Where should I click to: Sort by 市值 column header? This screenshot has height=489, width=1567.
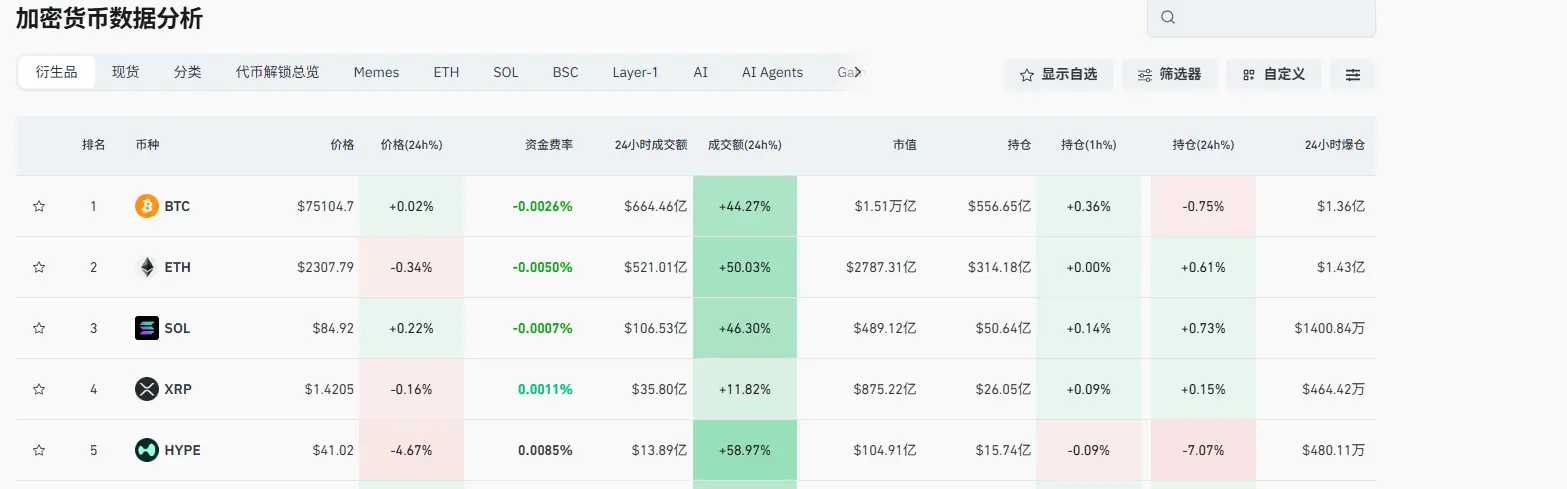coord(905,145)
